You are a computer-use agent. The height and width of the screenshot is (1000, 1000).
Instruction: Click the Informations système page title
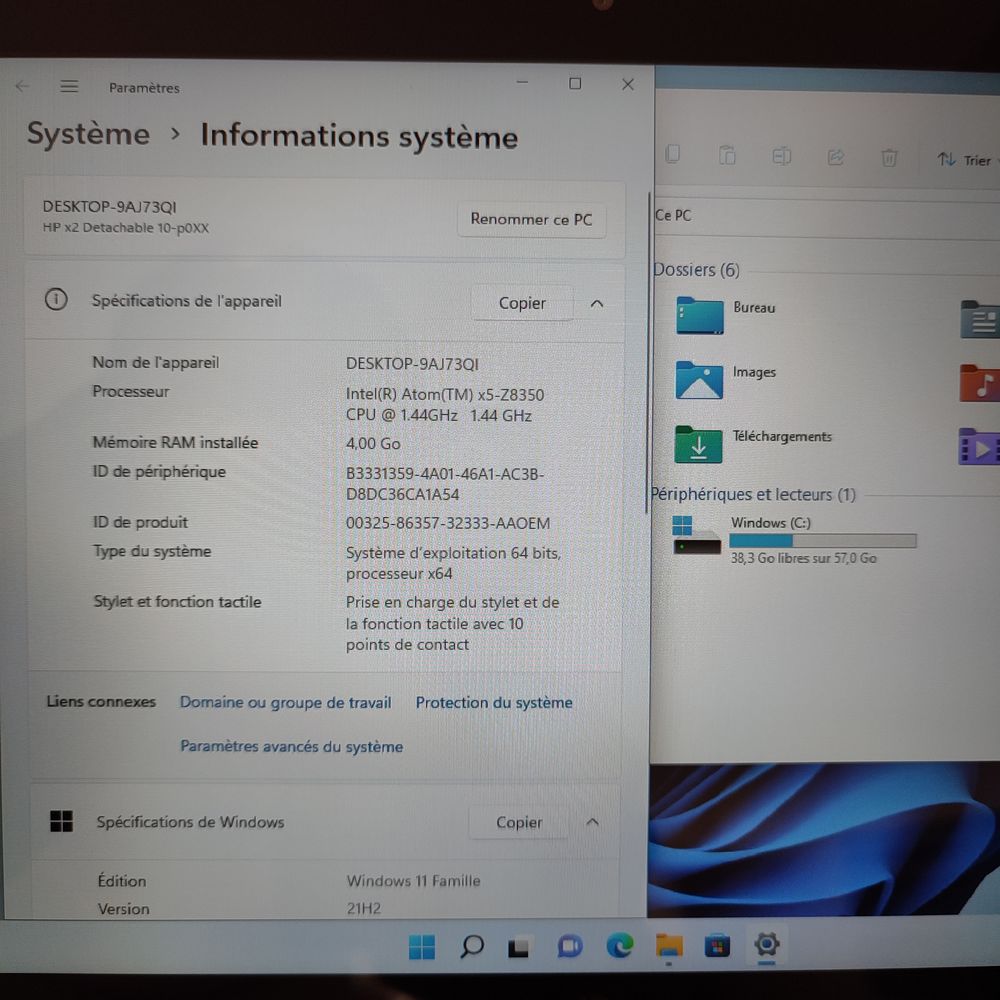359,136
